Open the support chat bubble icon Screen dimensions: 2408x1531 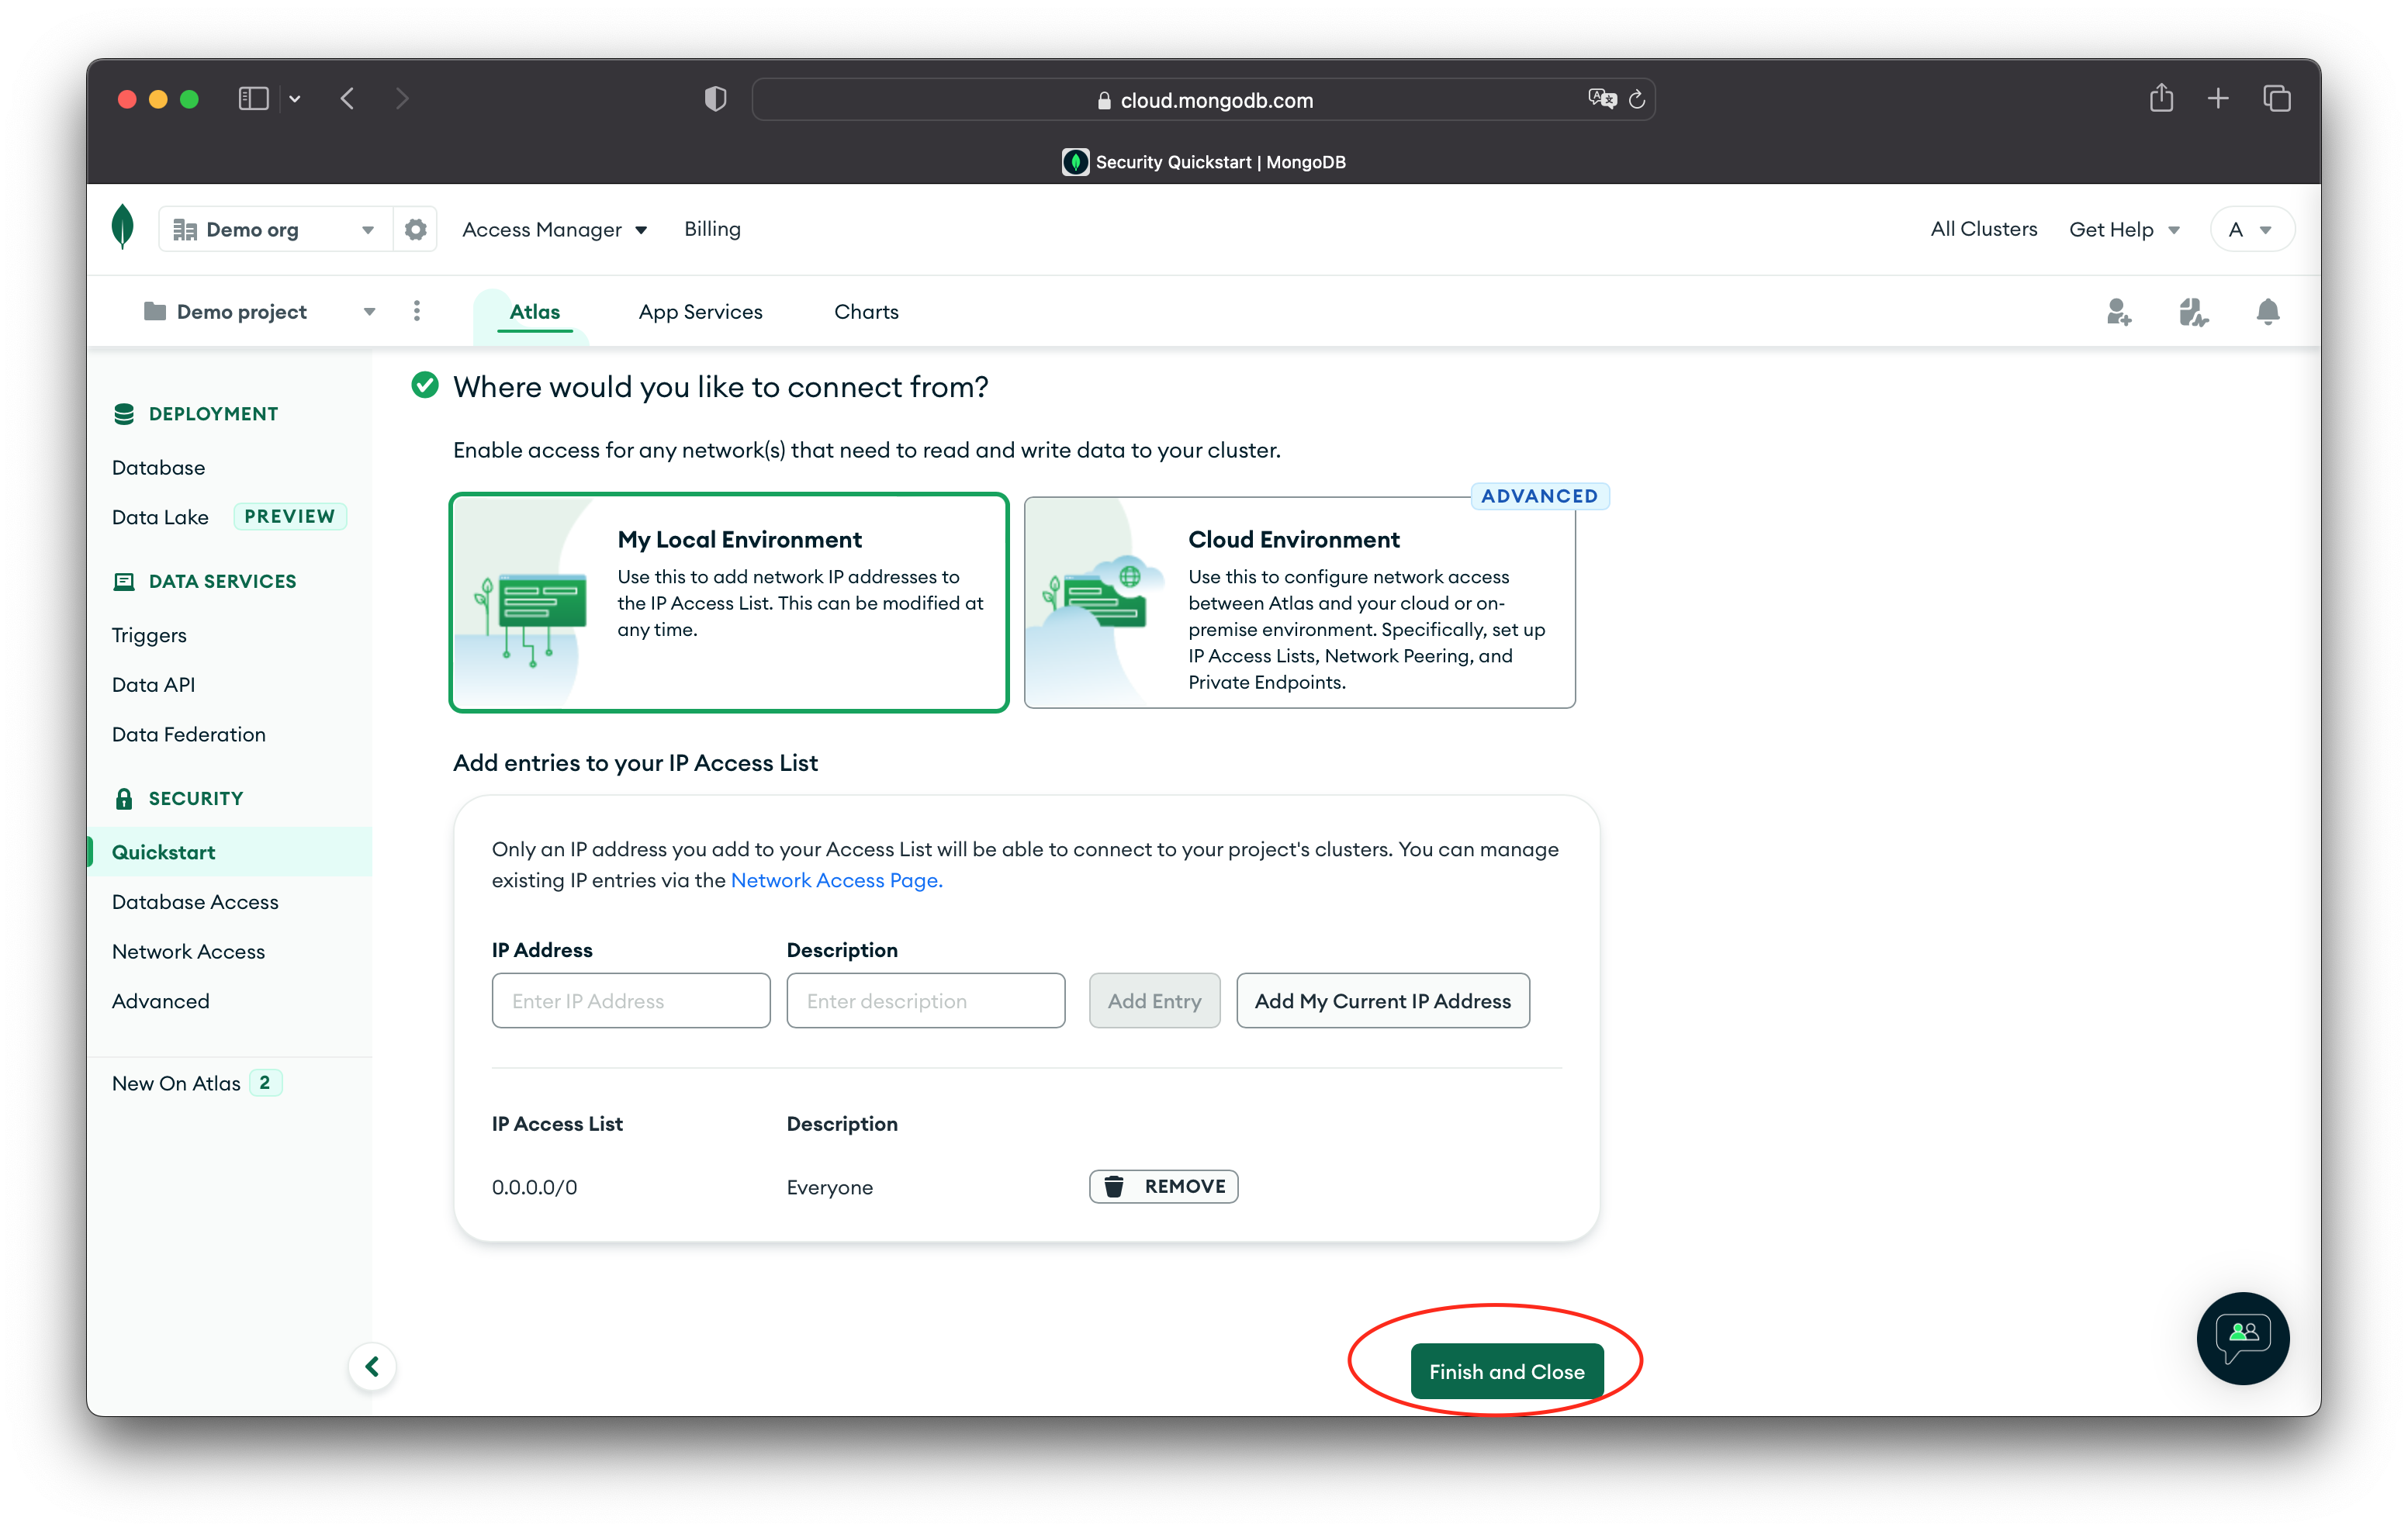tap(2242, 1338)
